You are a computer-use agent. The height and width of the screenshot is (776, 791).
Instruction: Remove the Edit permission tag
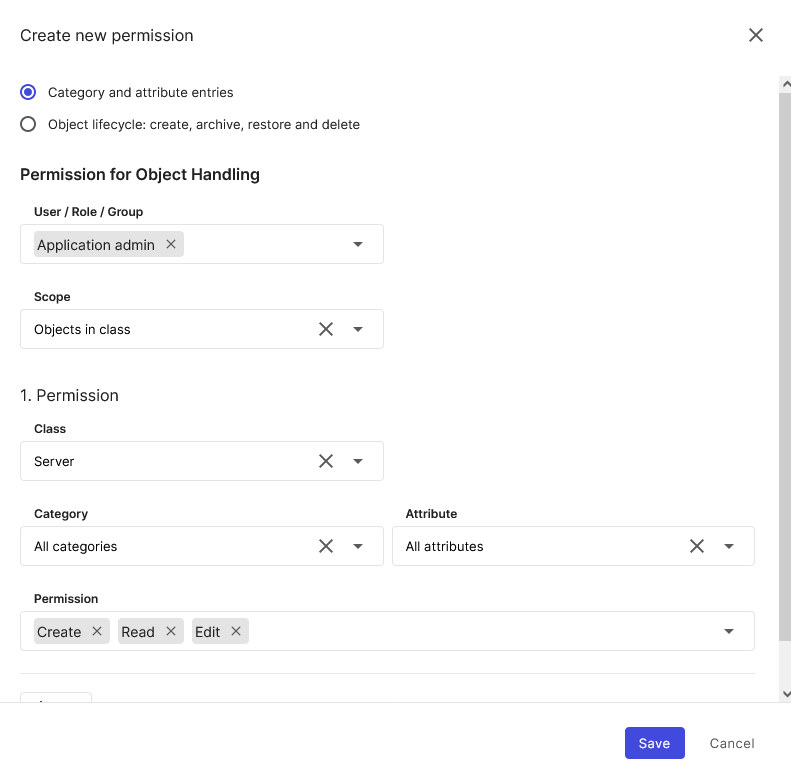(x=236, y=631)
